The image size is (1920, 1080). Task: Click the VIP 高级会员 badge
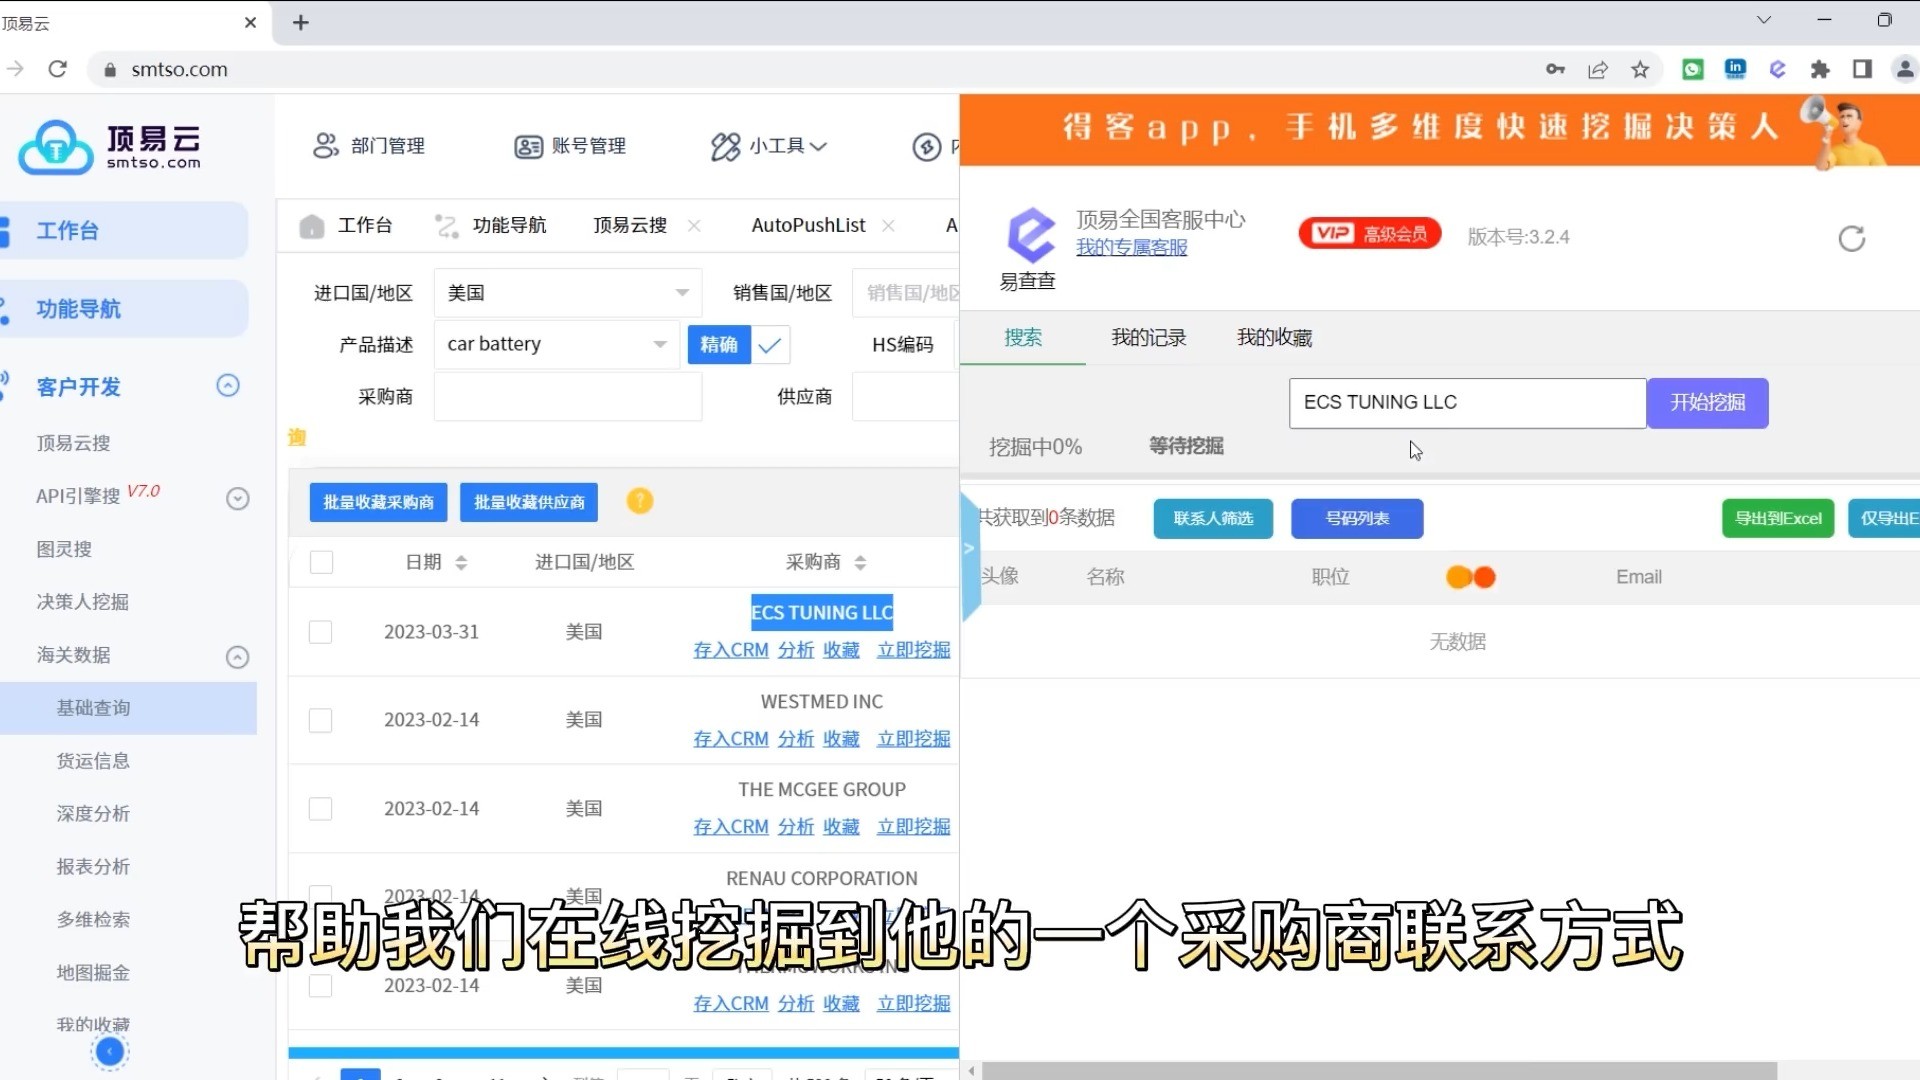point(1369,233)
